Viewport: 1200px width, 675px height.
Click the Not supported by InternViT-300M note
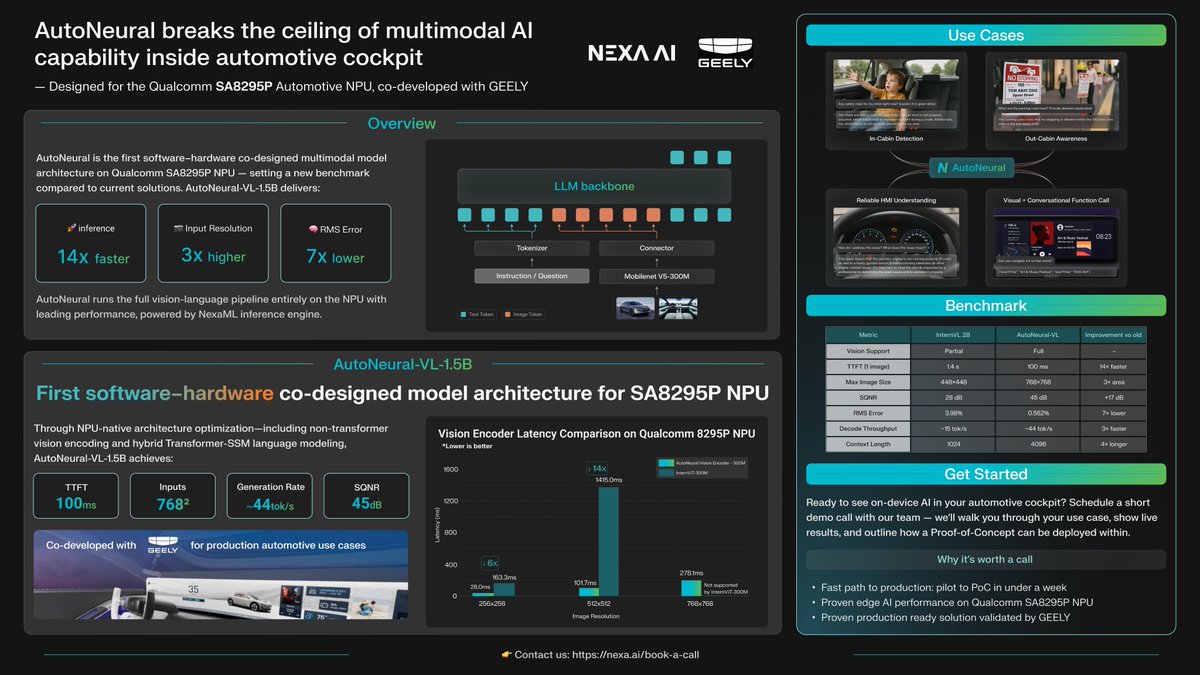point(724,589)
